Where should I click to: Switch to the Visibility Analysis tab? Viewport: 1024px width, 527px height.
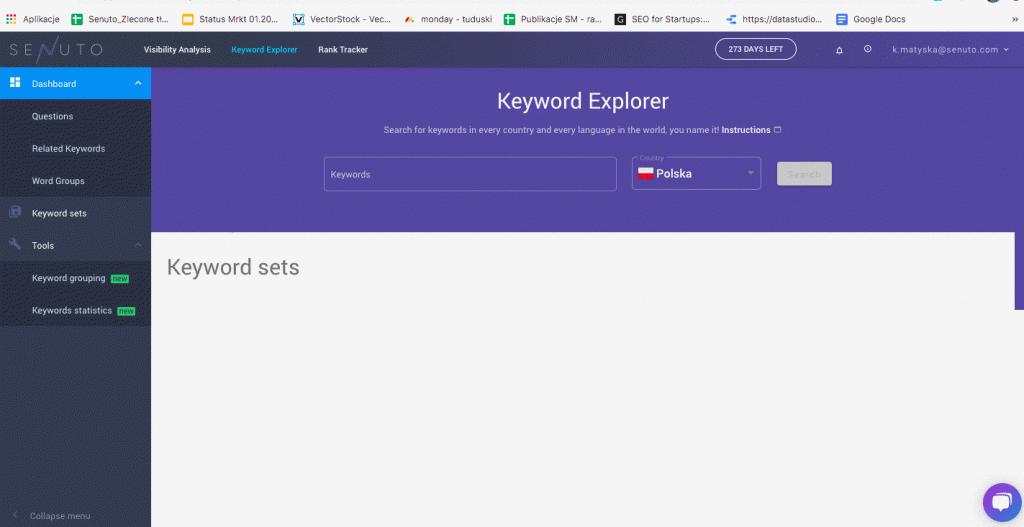[177, 50]
